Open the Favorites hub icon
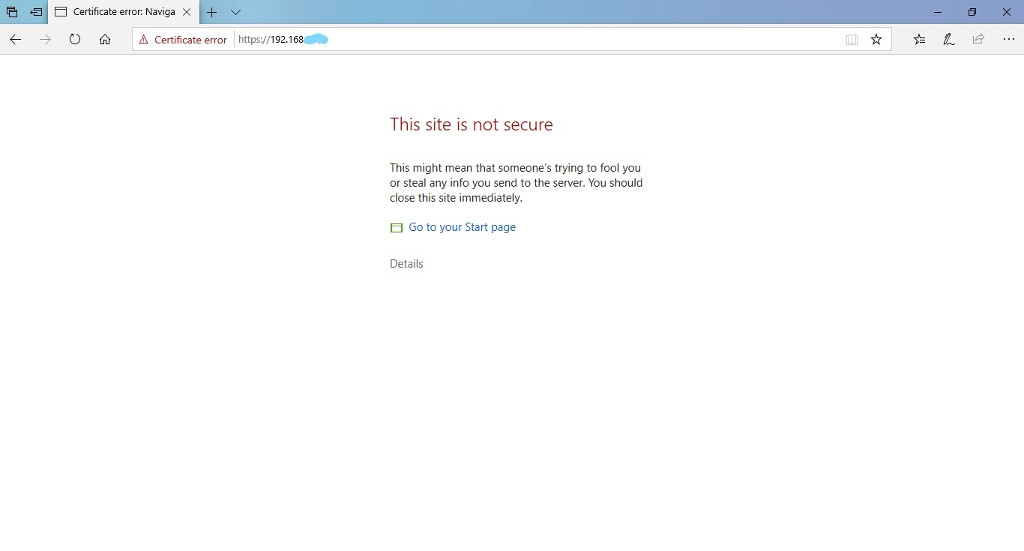The image size is (1024, 551). pos(919,39)
